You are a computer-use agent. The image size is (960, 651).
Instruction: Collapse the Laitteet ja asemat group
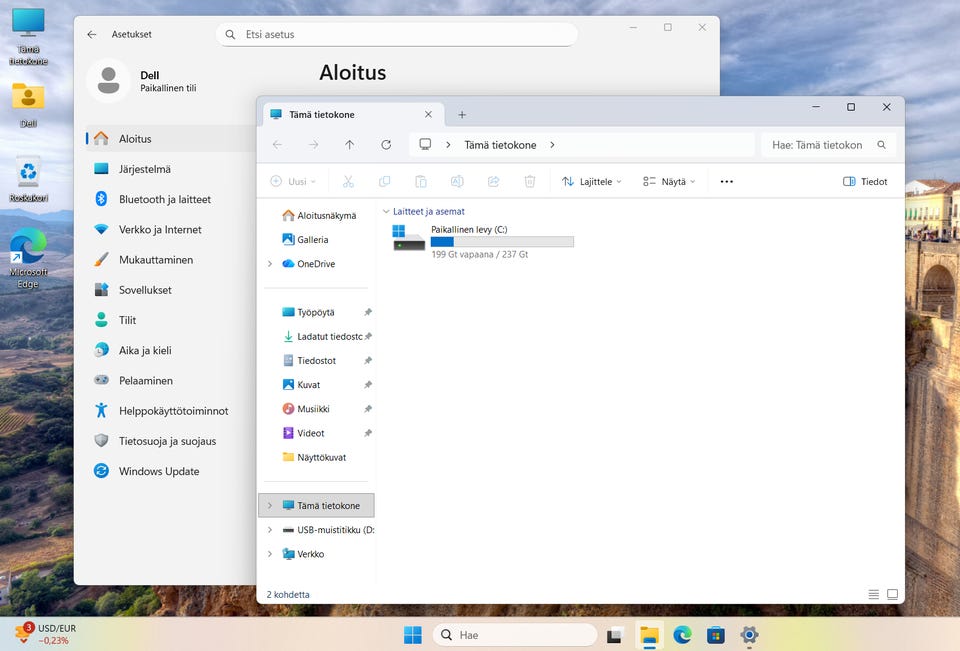tap(386, 211)
